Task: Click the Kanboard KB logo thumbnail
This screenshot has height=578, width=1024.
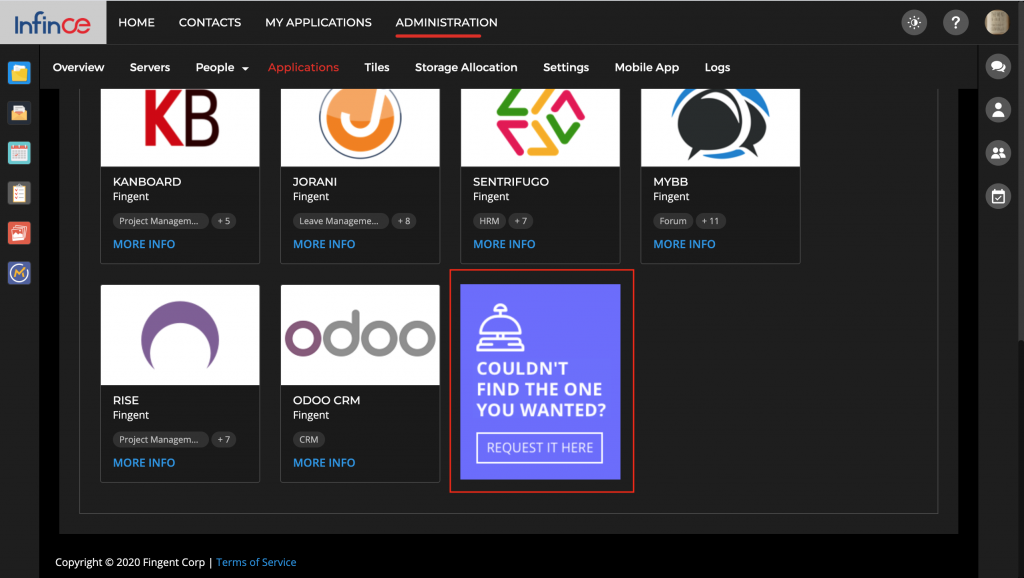Action: coord(180,127)
